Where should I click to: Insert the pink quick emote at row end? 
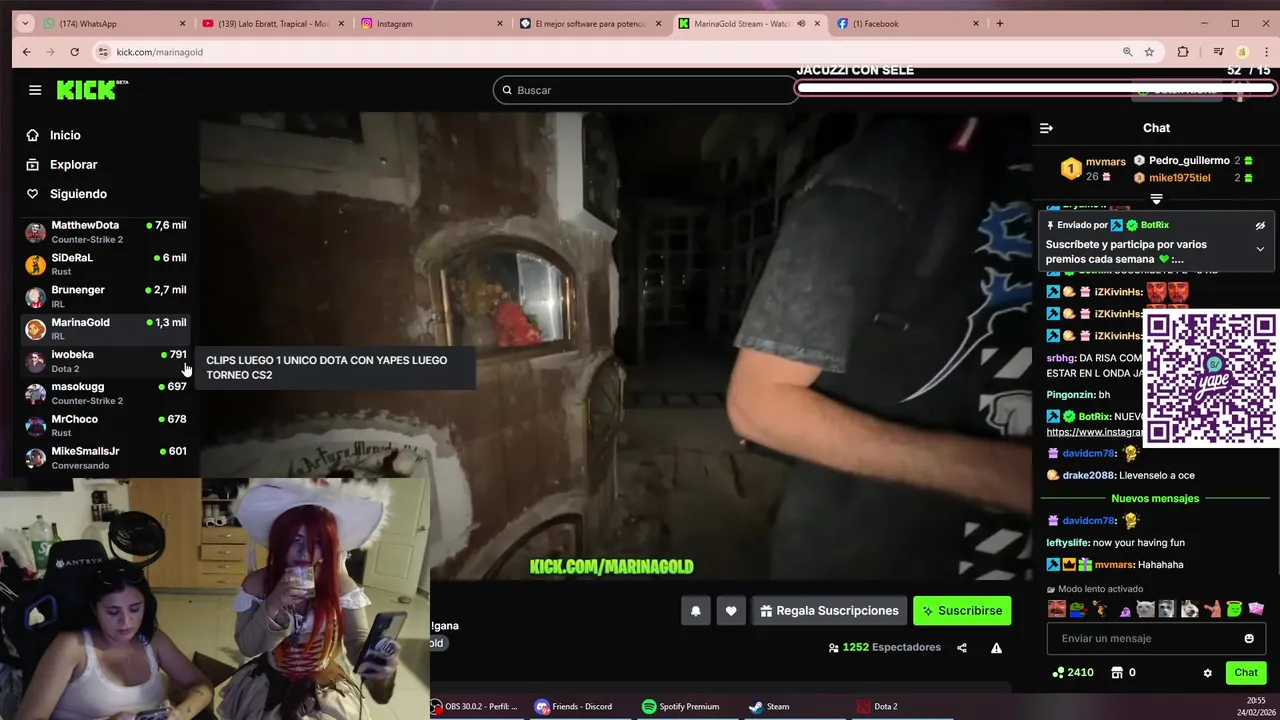tap(1256, 609)
